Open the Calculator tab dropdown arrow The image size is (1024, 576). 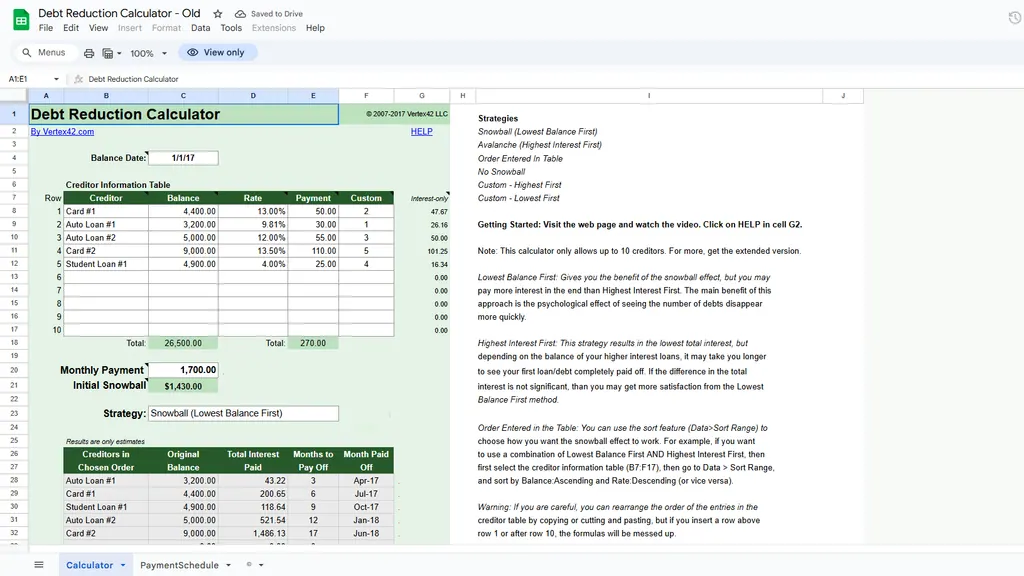123,565
